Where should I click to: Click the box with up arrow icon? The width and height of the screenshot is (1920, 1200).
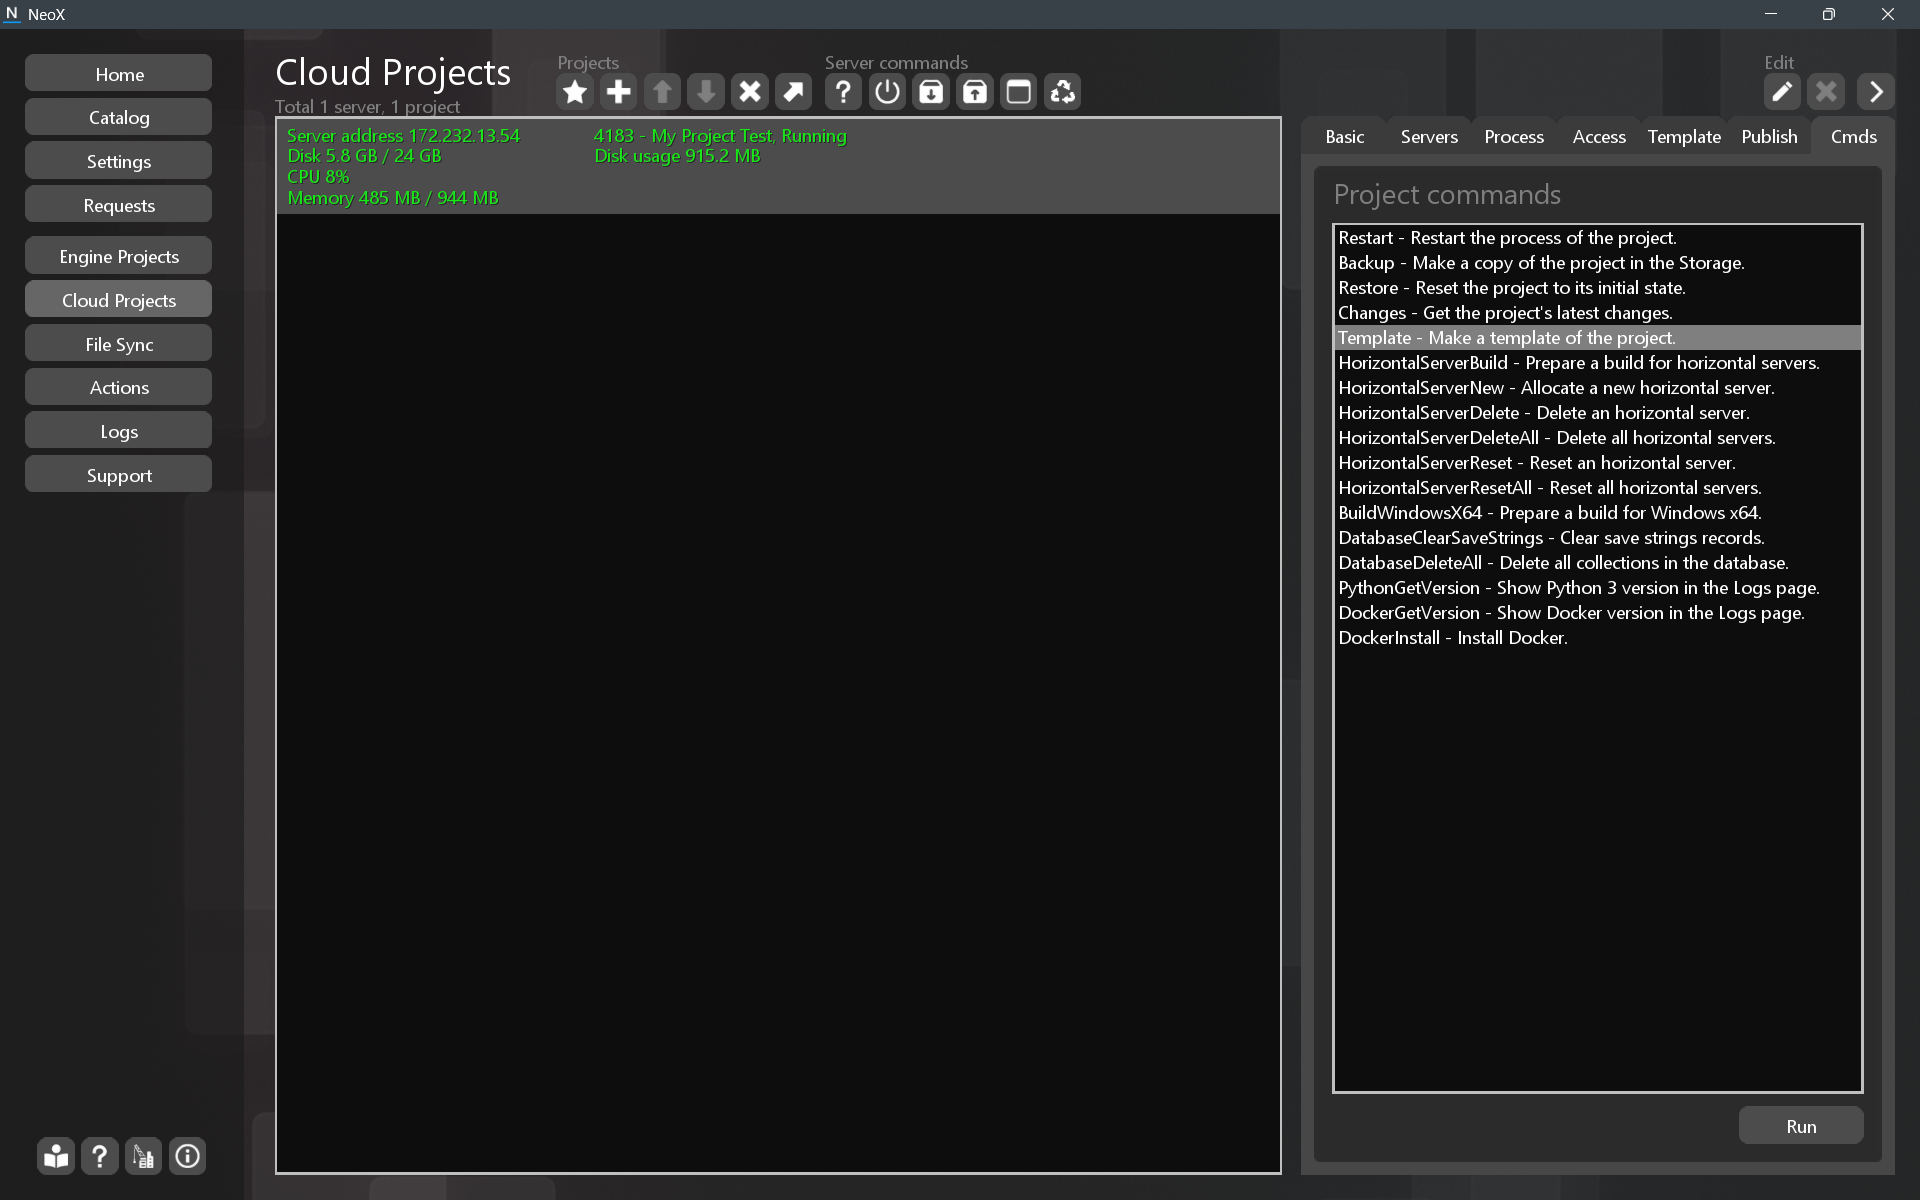(975, 92)
